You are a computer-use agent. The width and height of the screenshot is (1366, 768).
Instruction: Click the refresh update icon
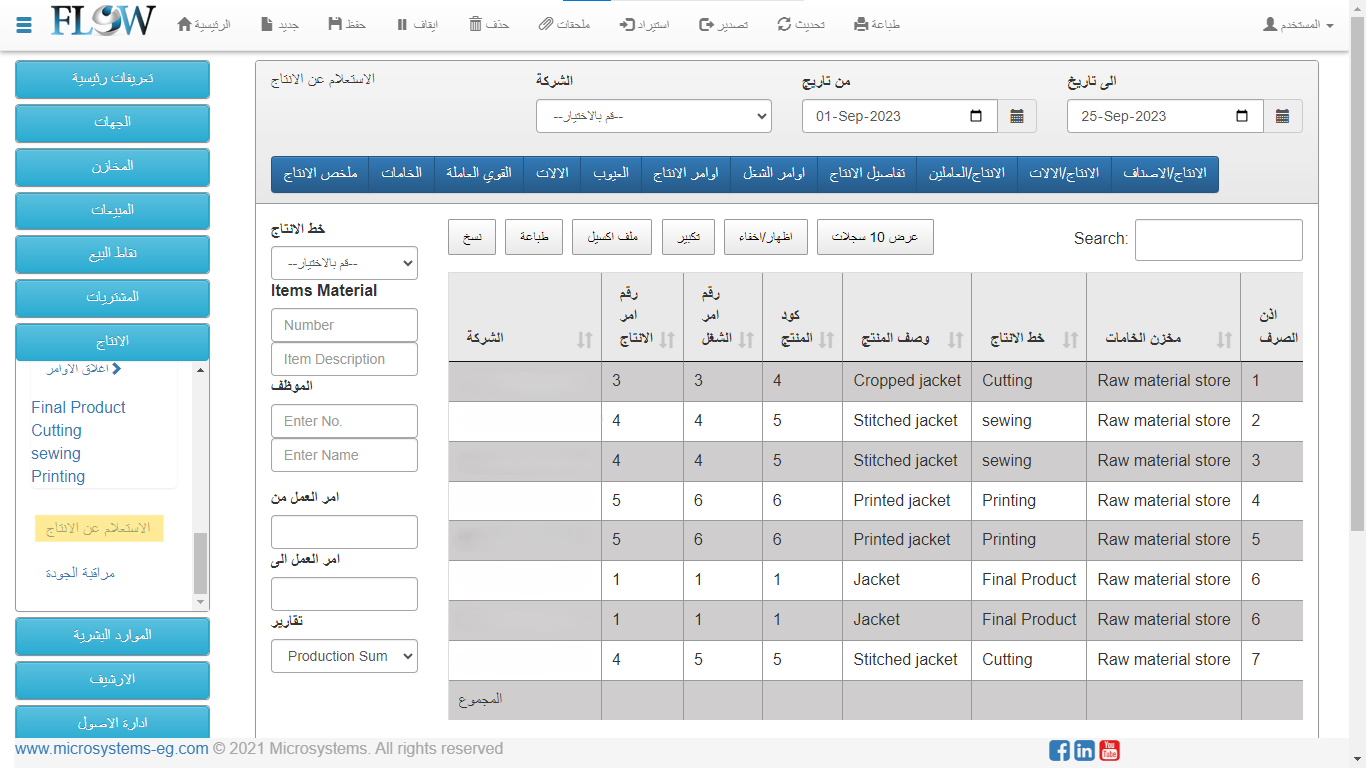[785, 24]
